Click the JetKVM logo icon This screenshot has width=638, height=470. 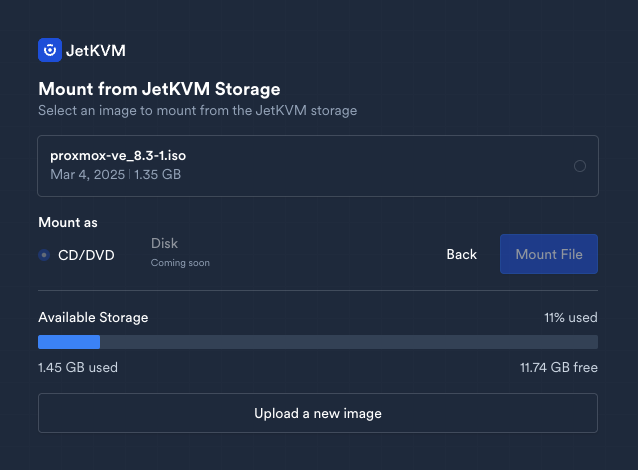49,50
